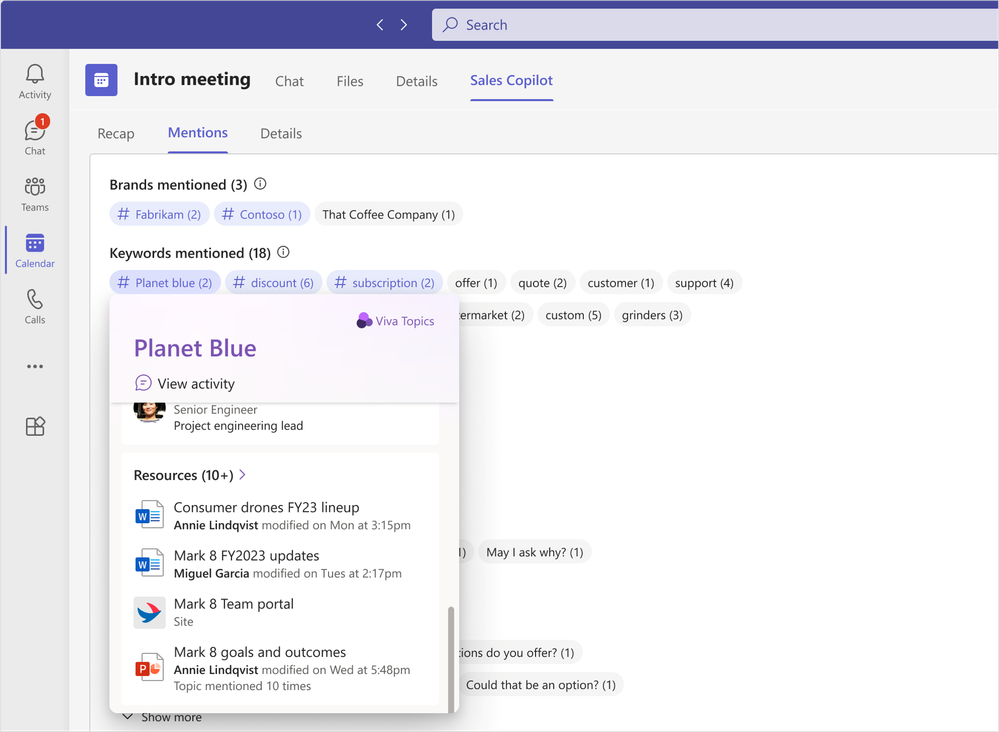
Task: Click the Senior Engineer profile photo
Action: [x=149, y=412]
